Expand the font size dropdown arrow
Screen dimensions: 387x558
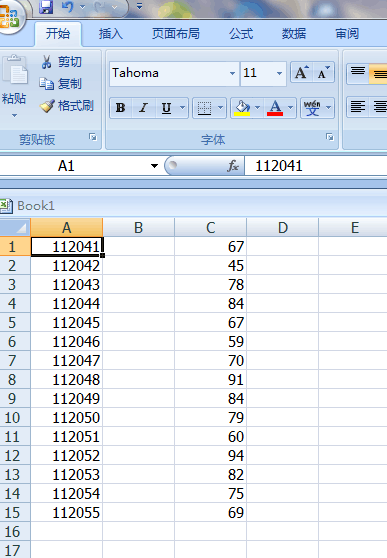(x=279, y=73)
